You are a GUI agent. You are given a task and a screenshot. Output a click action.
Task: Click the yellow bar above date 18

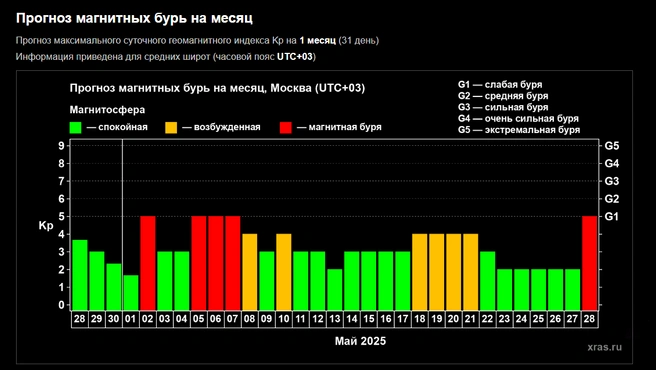point(420,272)
